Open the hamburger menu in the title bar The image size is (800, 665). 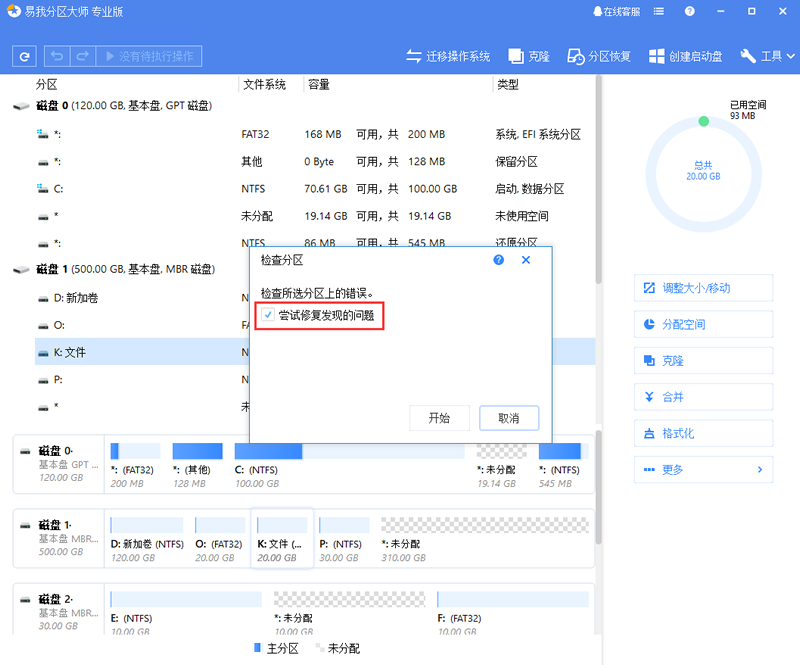(658, 10)
